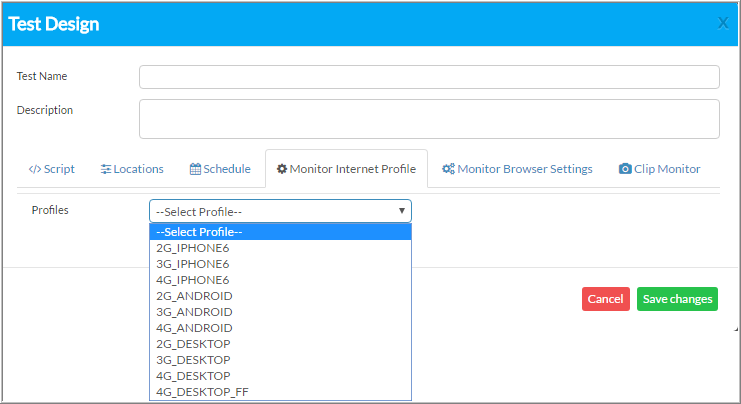Click the gear icon on Monitor Internet Profile
Image resolution: width=741 pixels, height=404 pixels.
[x=282, y=169]
